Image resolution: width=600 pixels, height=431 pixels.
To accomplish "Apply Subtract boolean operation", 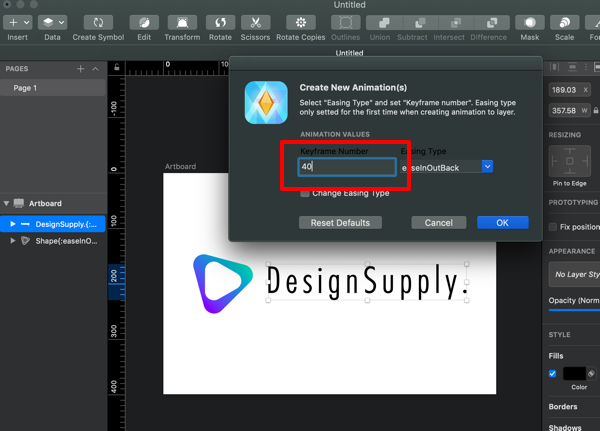I will (x=420, y=23).
